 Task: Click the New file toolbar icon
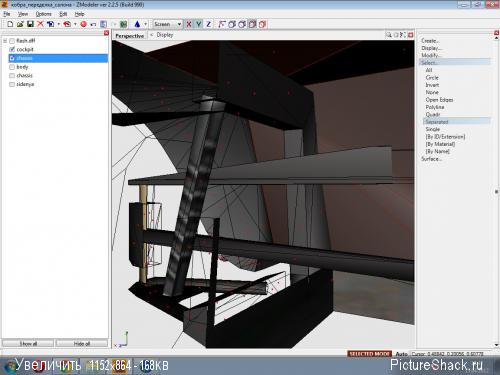[10, 24]
